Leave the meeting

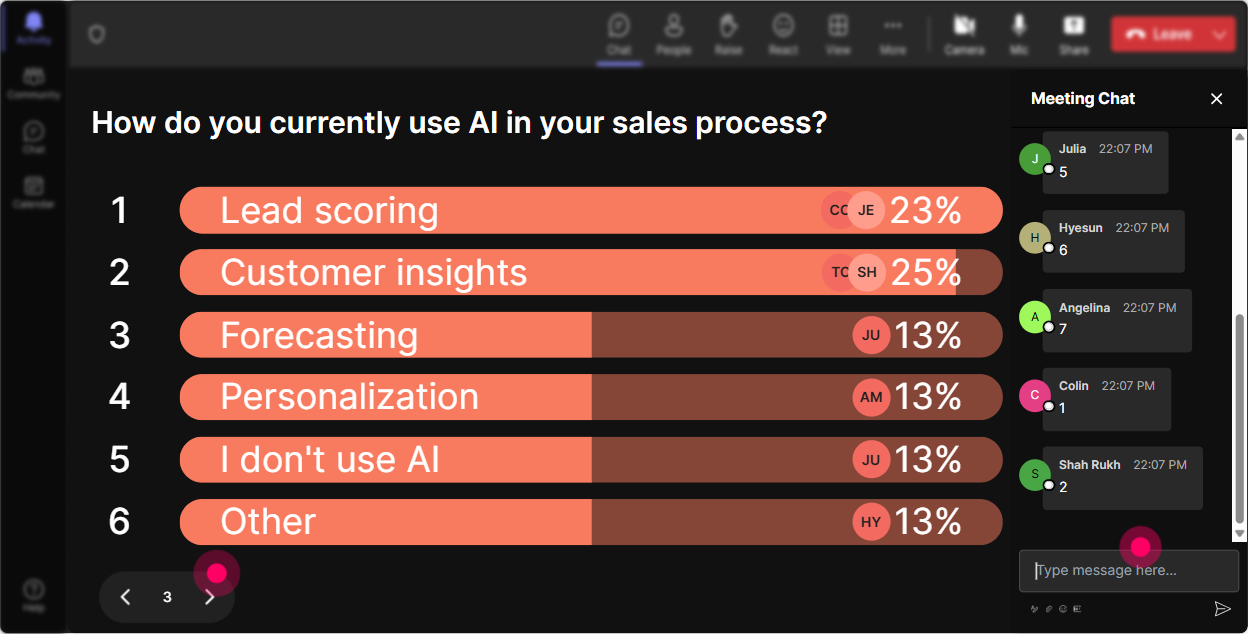click(1159, 34)
